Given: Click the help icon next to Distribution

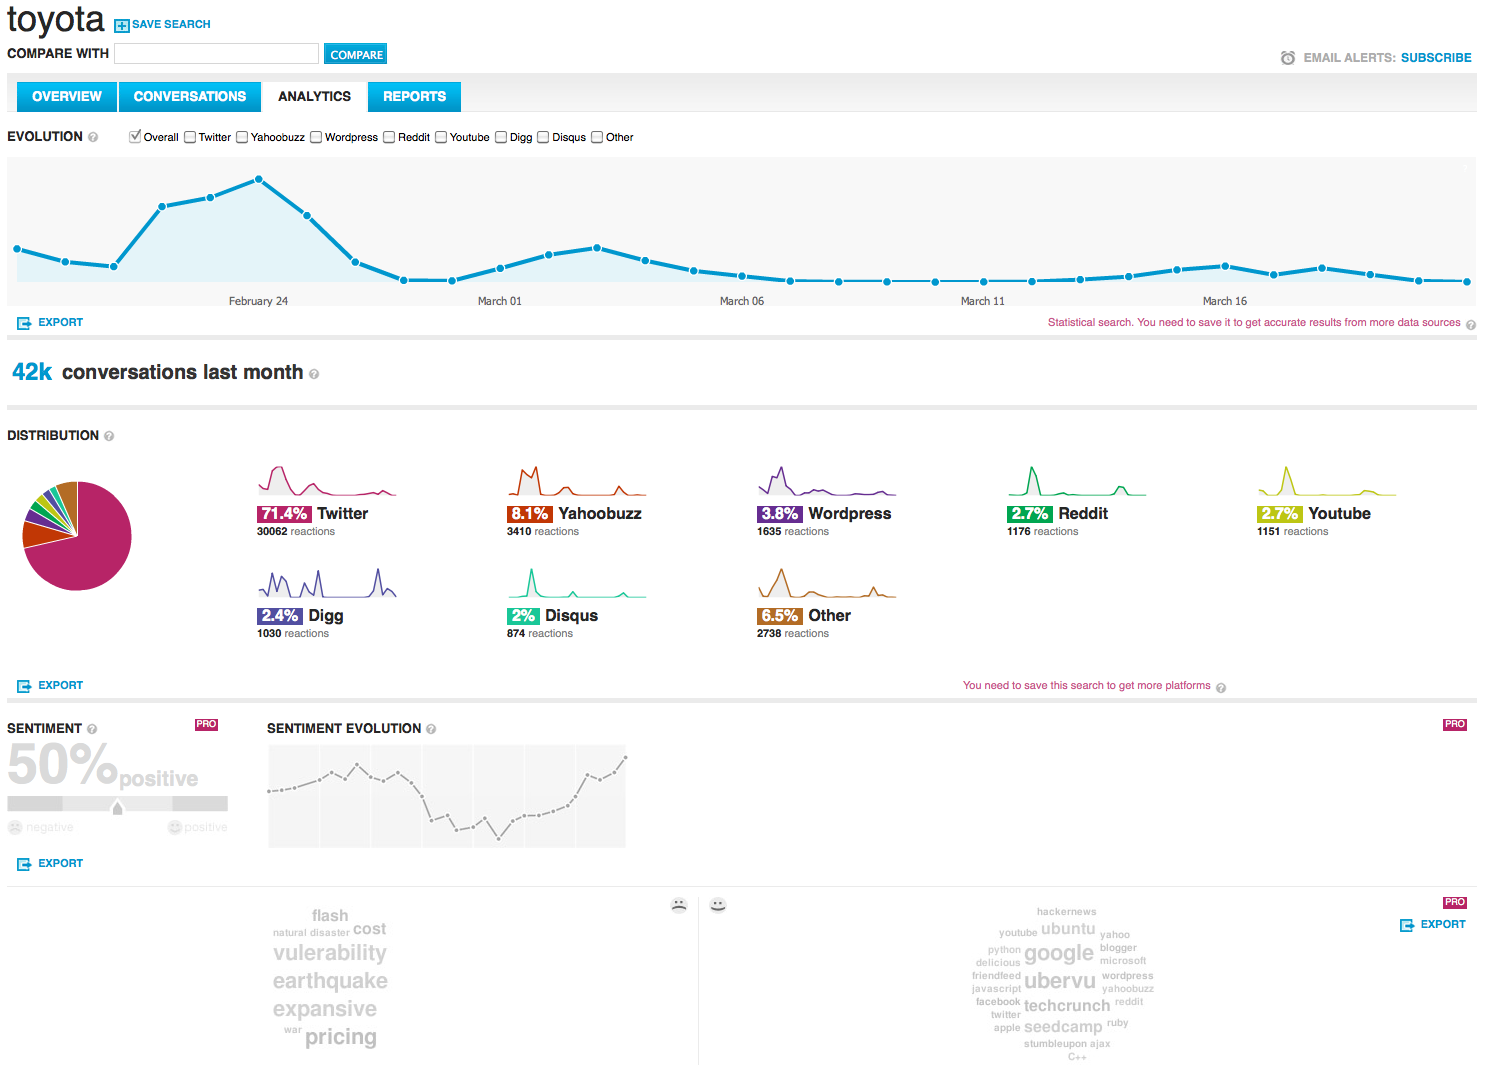Looking at the screenshot, I should coord(109,436).
